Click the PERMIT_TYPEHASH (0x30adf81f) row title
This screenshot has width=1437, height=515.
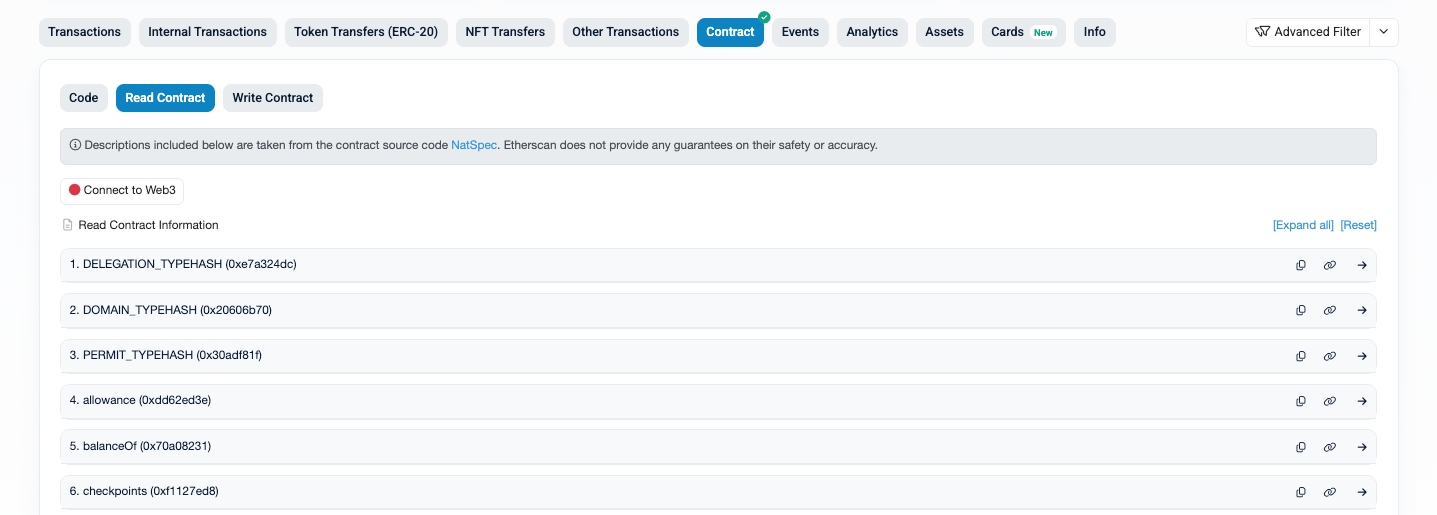click(x=166, y=355)
